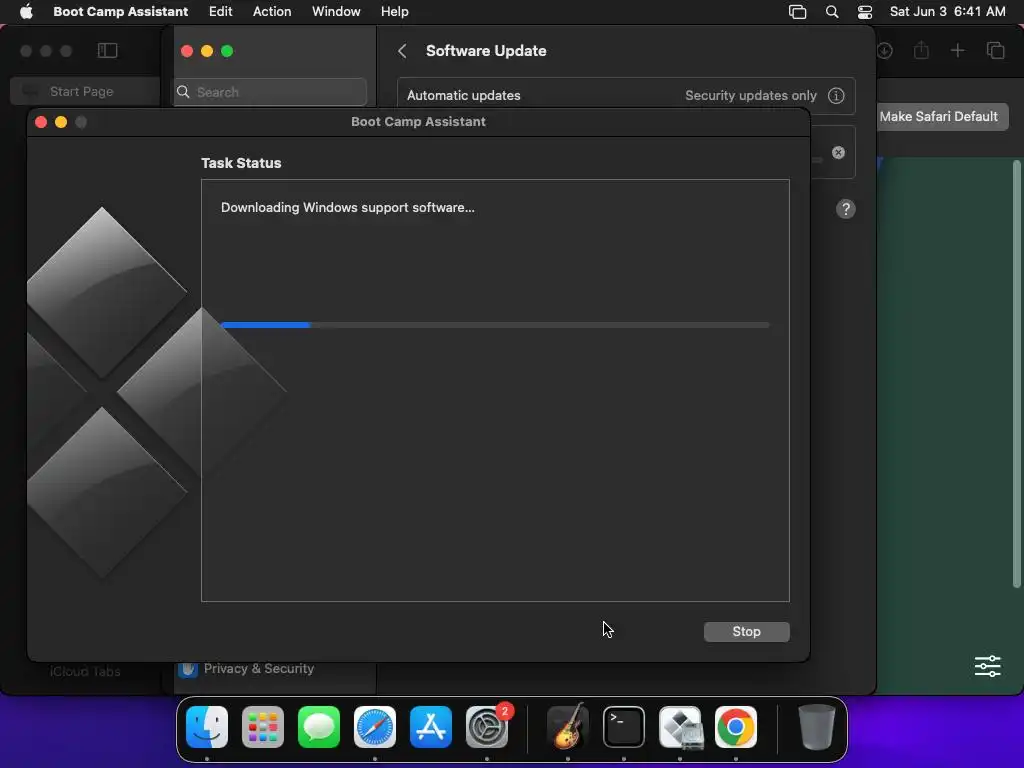Open App Store from the Dock
The height and width of the screenshot is (768, 1024).
(x=431, y=727)
